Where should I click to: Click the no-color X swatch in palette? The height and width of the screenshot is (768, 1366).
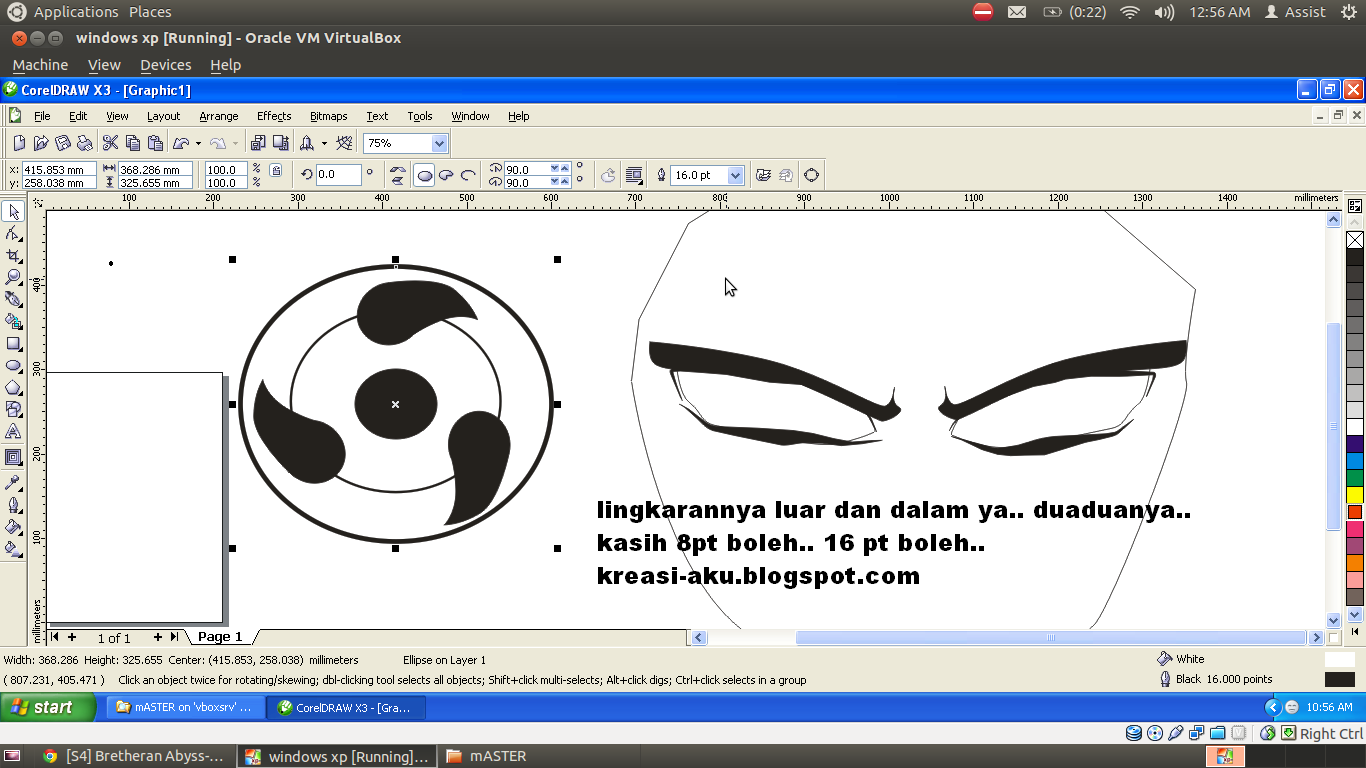(1355, 240)
